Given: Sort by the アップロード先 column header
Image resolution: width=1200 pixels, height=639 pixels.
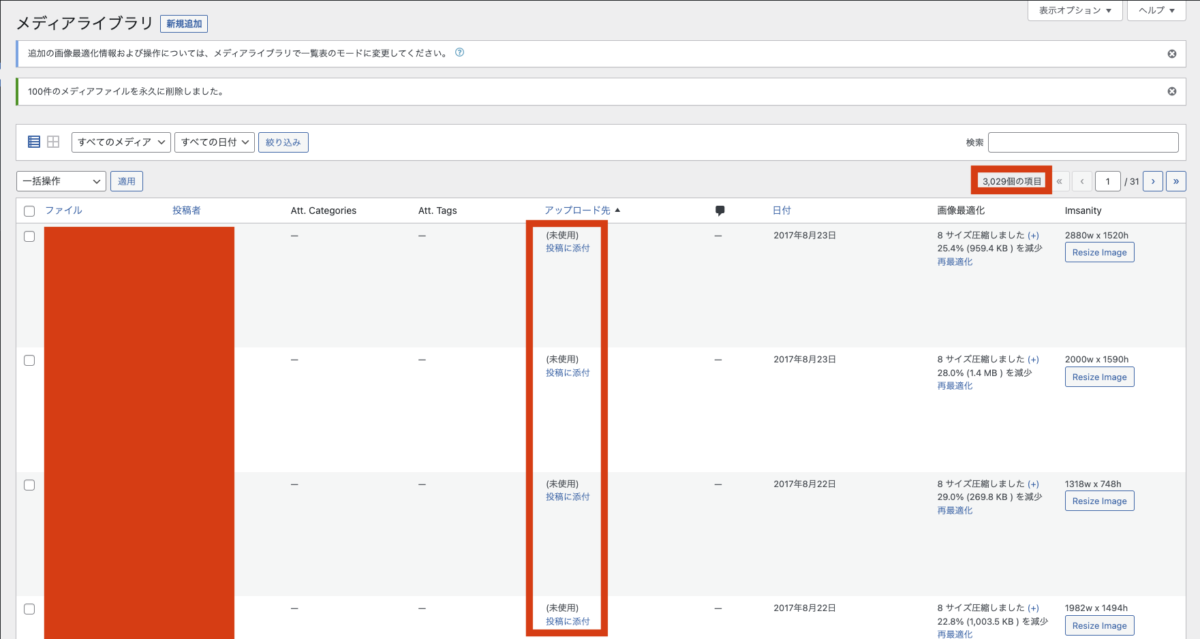Looking at the screenshot, I should point(577,211).
